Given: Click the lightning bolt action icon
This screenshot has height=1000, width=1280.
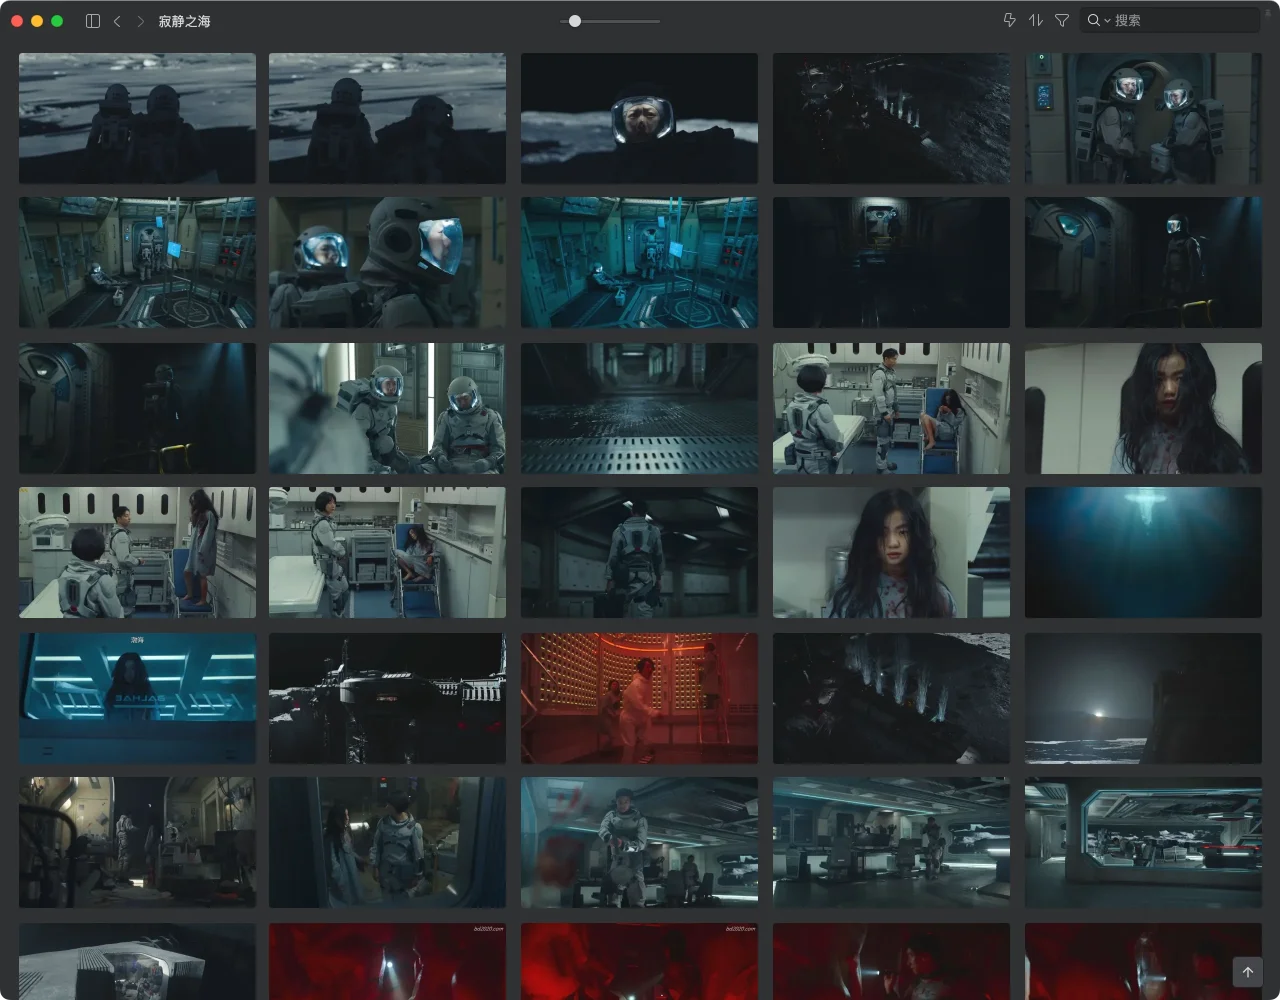Looking at the screenshot, I should (x=1009, y=20).
